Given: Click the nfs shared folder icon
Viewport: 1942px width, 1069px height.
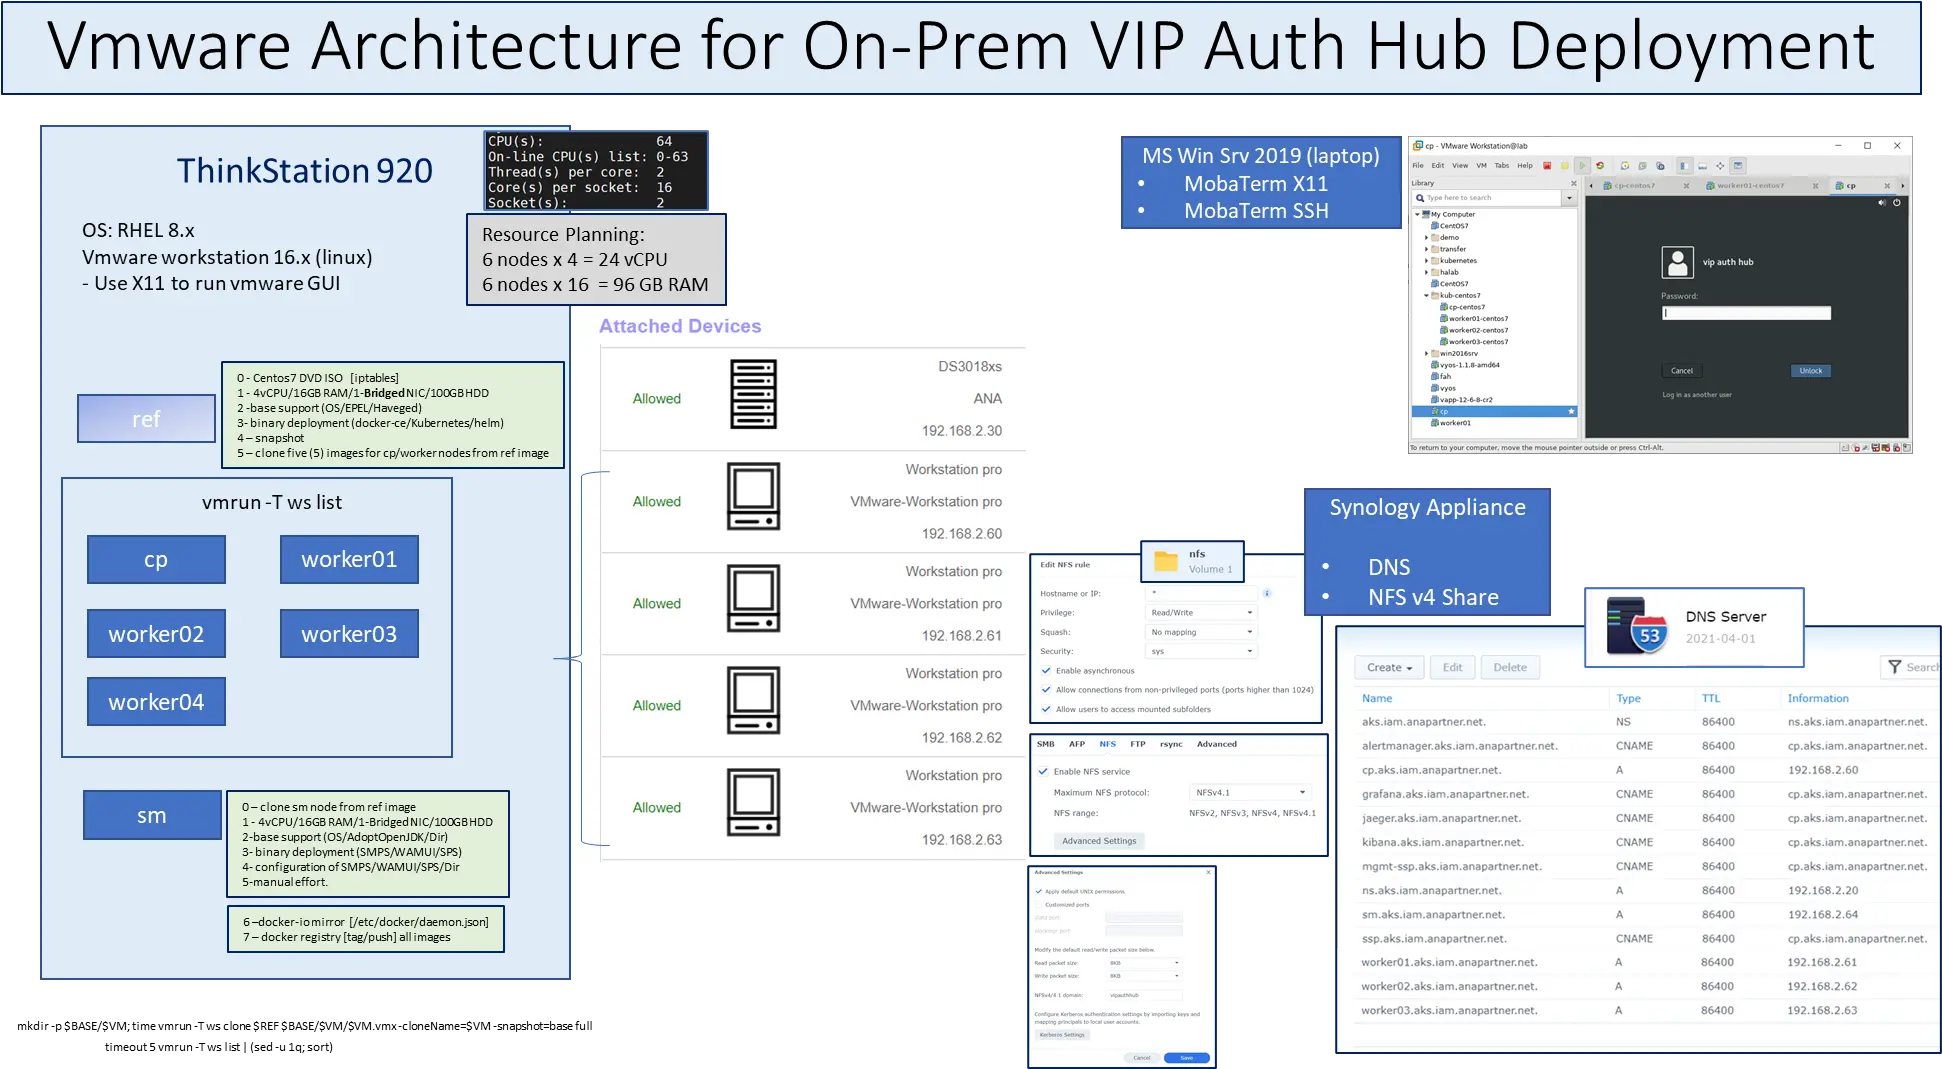Looking at the screenshot, I should (1166, 561).
